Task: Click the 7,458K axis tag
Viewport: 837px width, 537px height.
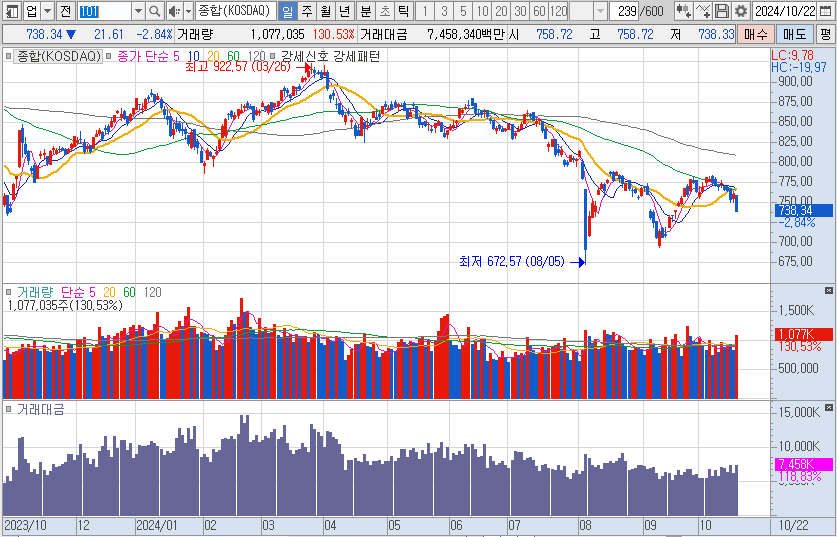Action: pyautogui.click(x=803, y=464)
